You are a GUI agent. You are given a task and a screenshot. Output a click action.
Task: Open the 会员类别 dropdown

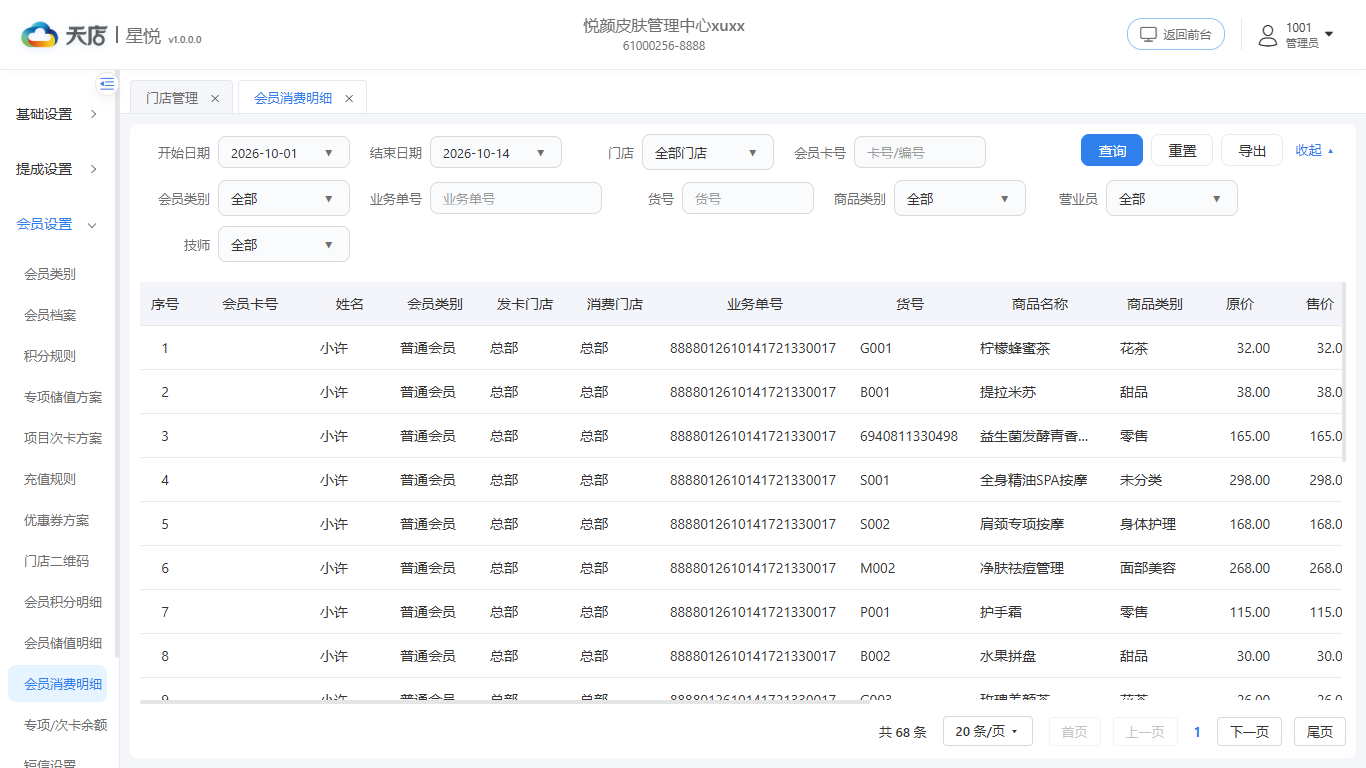pos(284,199)
